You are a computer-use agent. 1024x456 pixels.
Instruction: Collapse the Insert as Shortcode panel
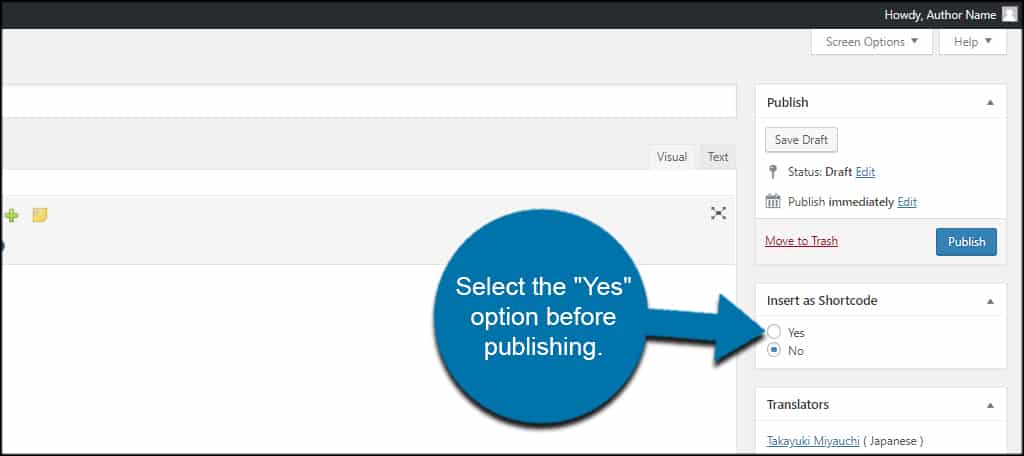click(990, 301)
